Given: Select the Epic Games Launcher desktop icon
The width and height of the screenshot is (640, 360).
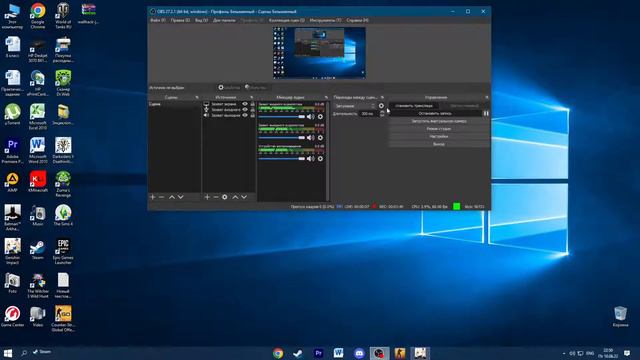Looking at the screenshot, I should (63, 251).
